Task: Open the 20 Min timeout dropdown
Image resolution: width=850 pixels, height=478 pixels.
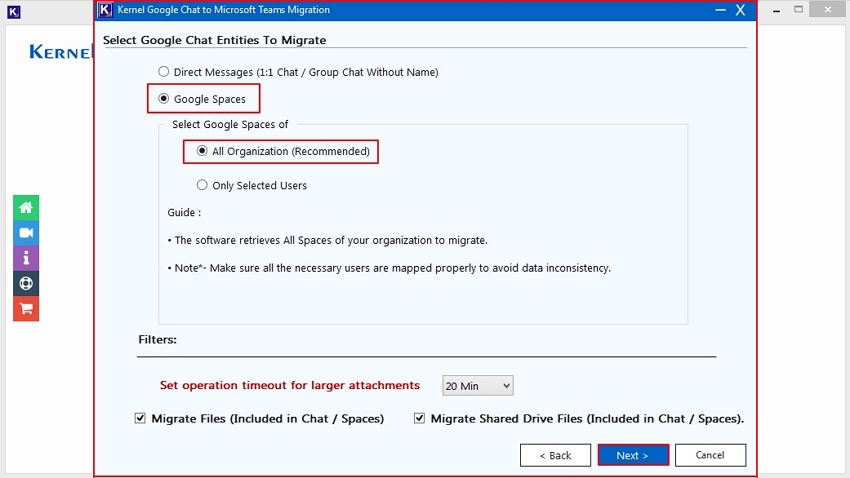Action: tap(478, 385)
